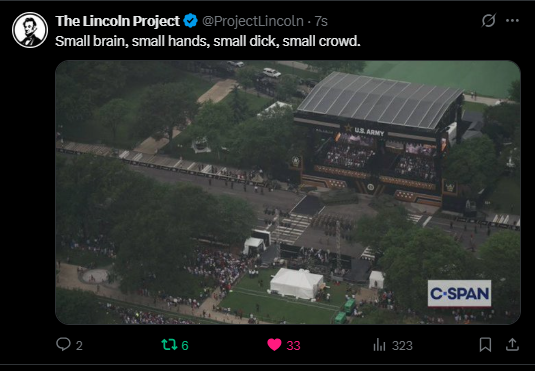Viewport: 535px width, 371px height.
Task: Bookmark this post
Action: point(485,345)
